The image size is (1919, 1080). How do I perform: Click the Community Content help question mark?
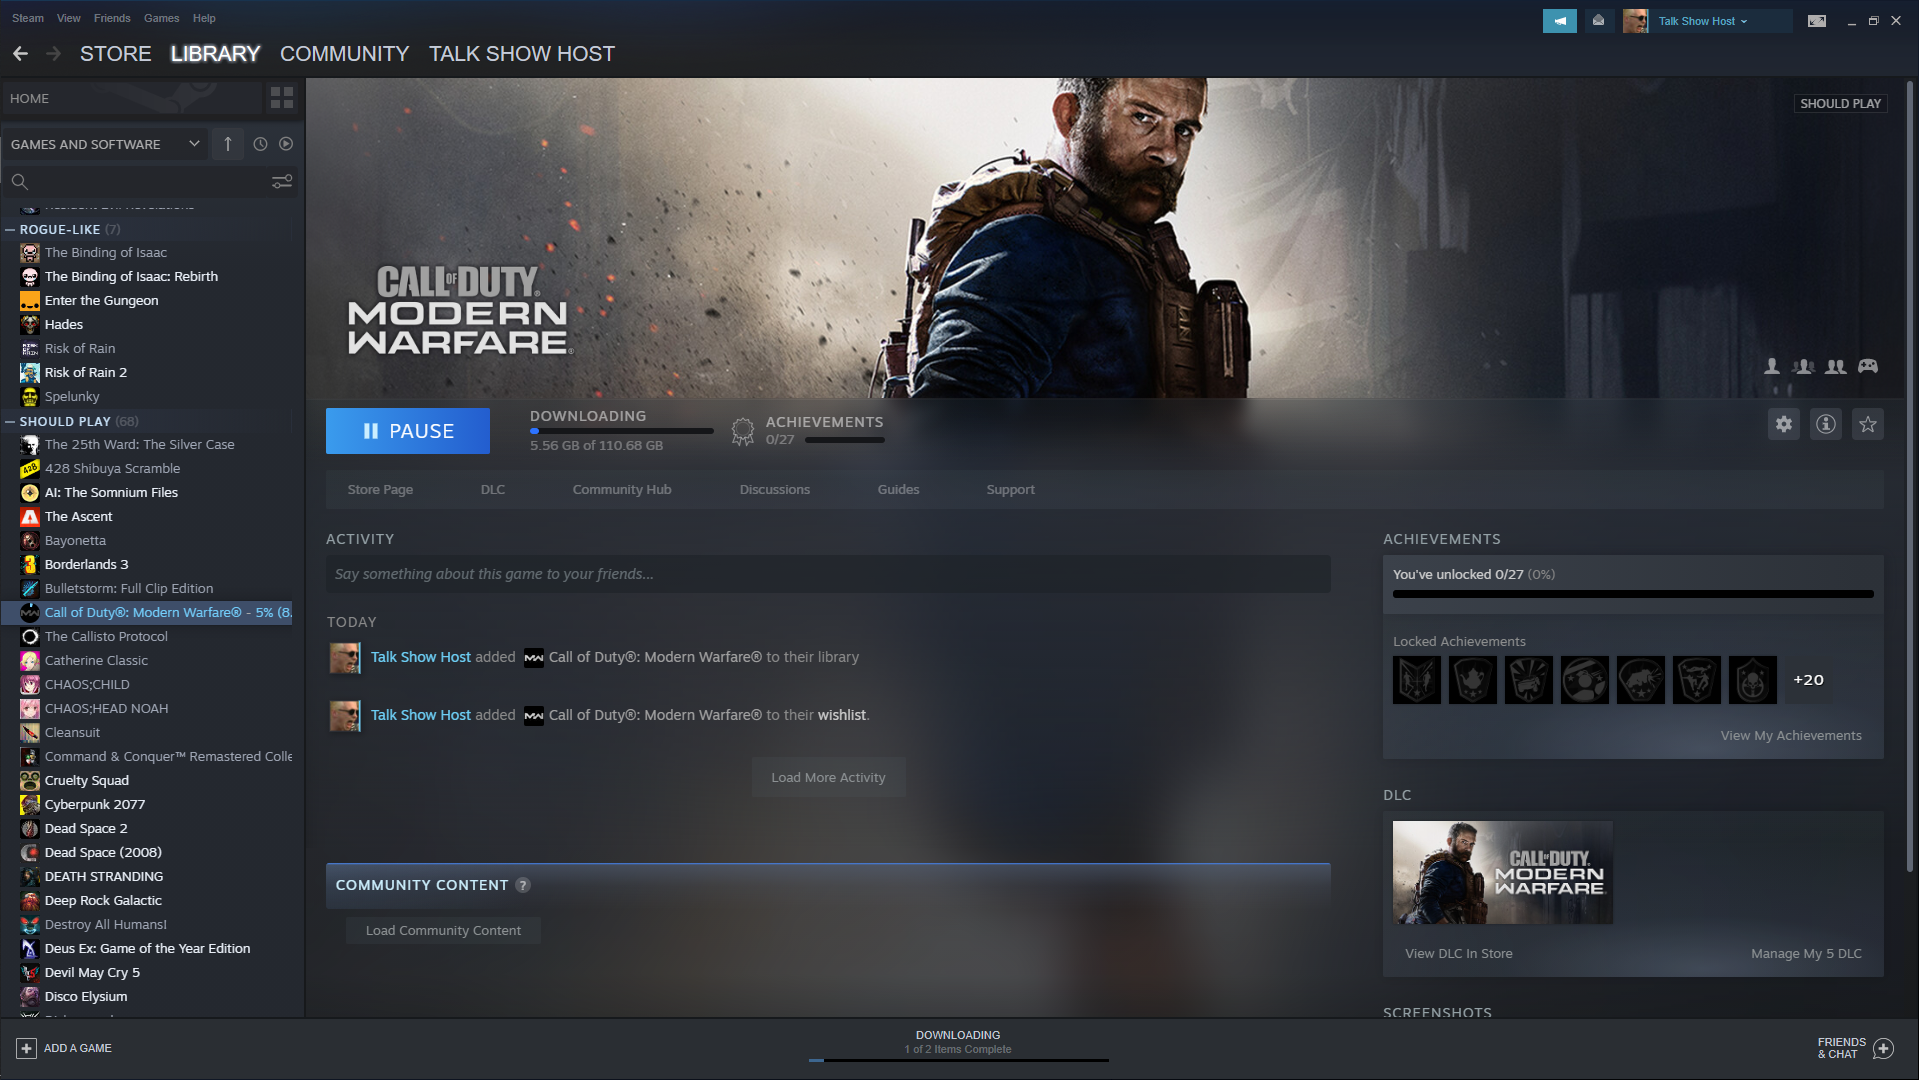point(523,885)
